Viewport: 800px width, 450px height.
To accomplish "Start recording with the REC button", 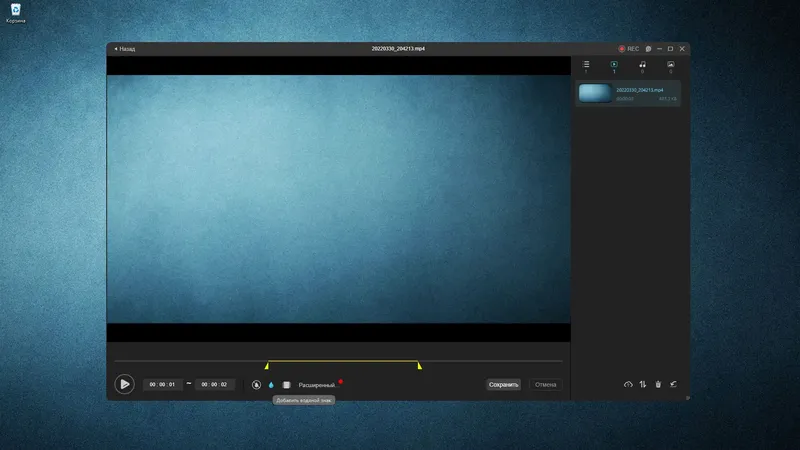I will click(x=629, y=49).
